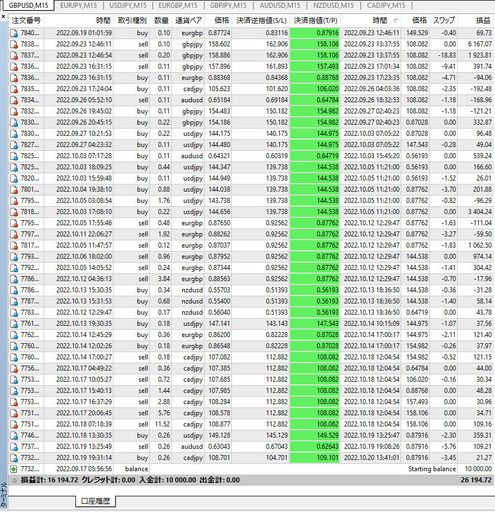This screenshot has height=512, width=495.
Task: Click the quantity cell 11.52
Action: click(162, 424)
